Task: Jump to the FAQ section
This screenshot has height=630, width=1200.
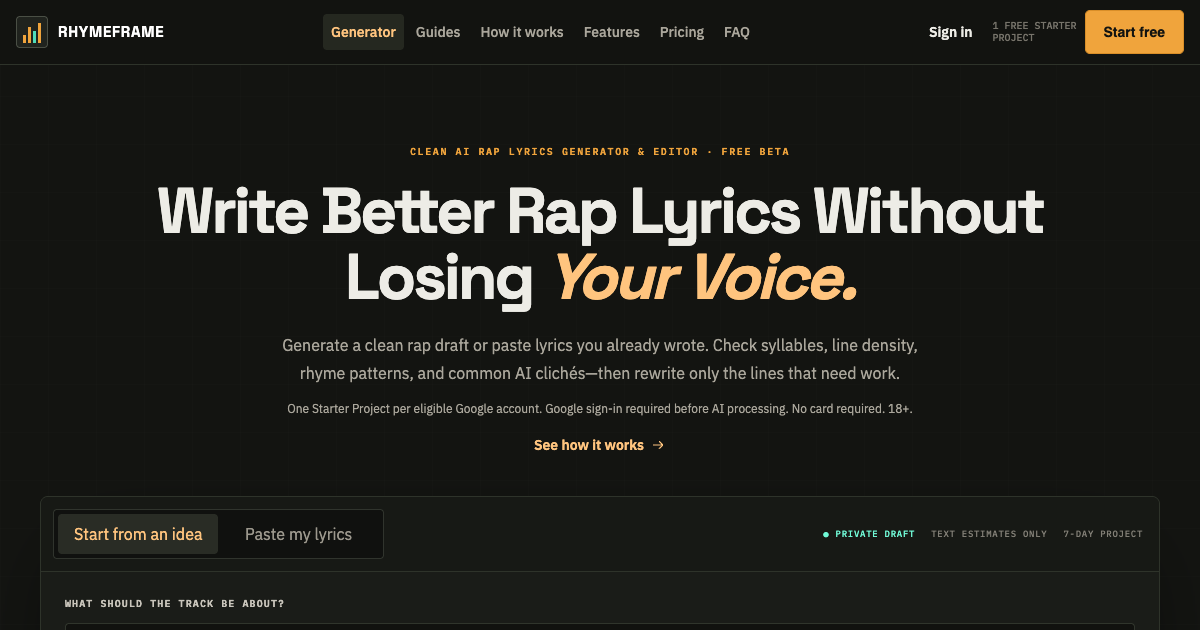Action: (737, 32)
